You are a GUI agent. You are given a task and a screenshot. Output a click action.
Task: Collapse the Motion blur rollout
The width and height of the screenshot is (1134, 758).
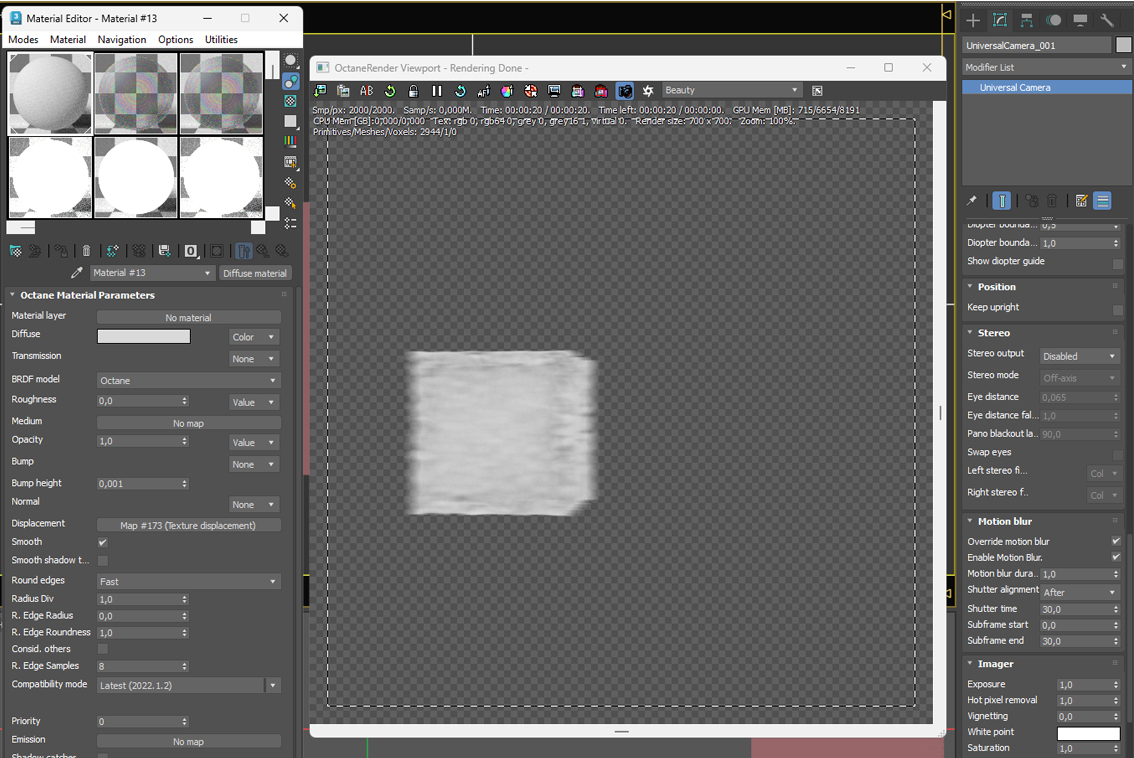[1004, 521]
